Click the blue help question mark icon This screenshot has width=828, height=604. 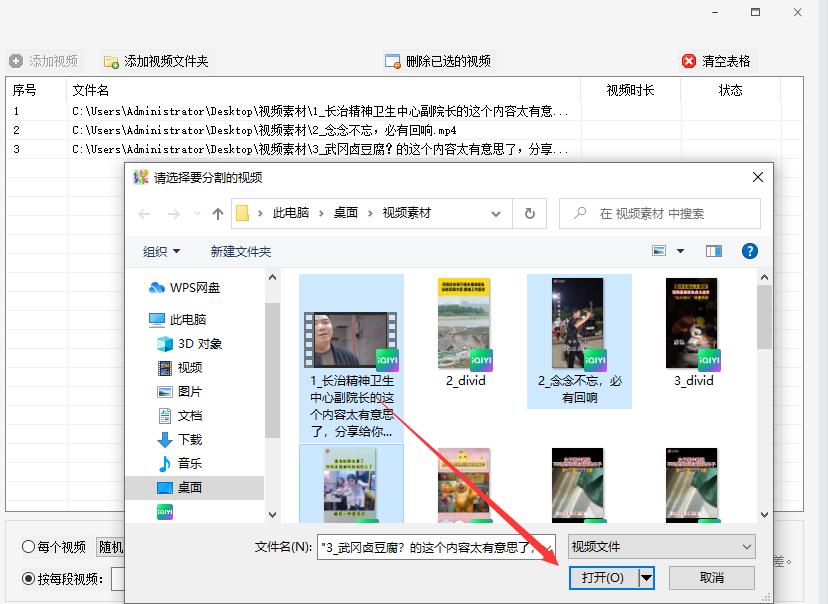pyautogui.click(x=750, y=251)
